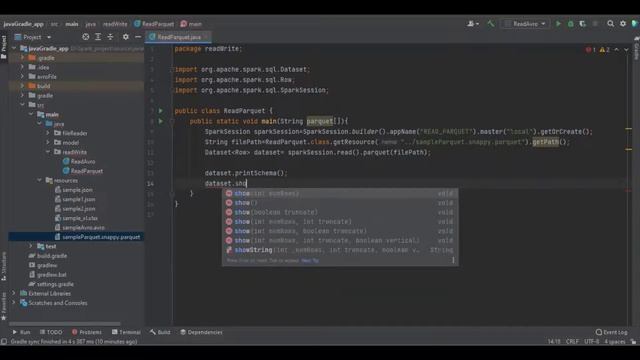Screen dimensions: 640x360
Task: Collapse the readWrite package
Action: [48, 152]
